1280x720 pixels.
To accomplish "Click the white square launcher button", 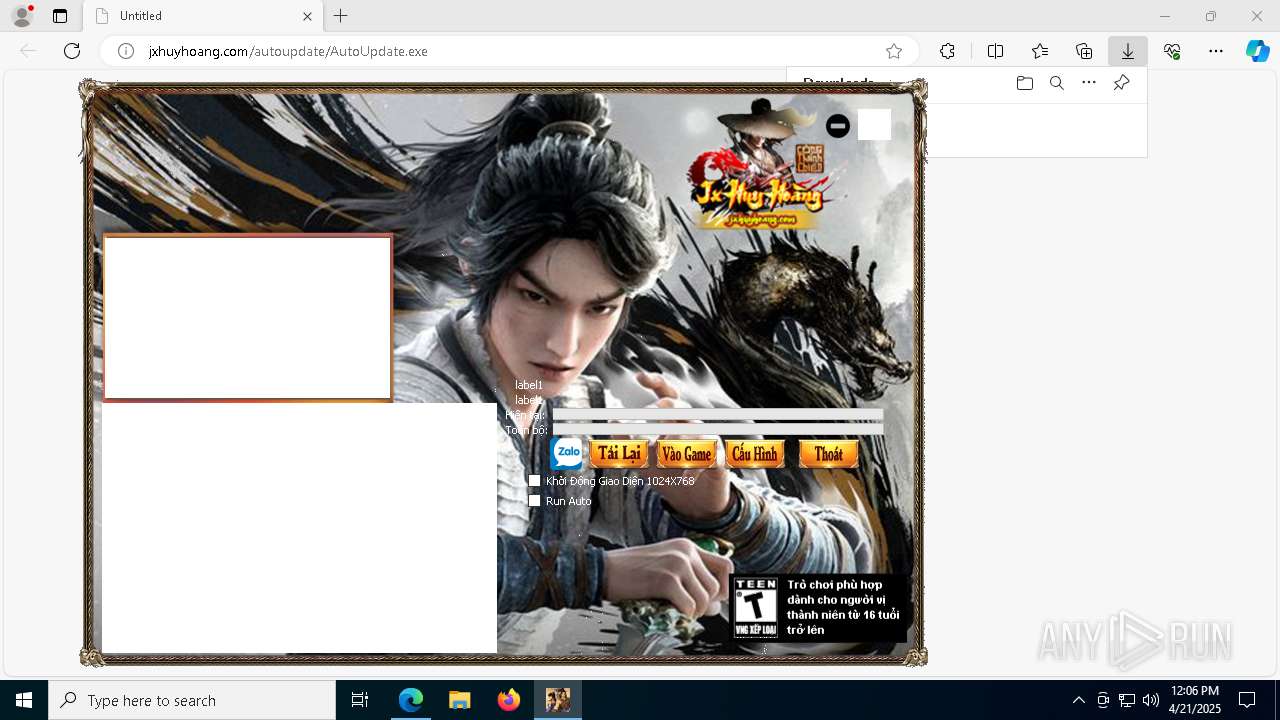I will click(874, 124).
